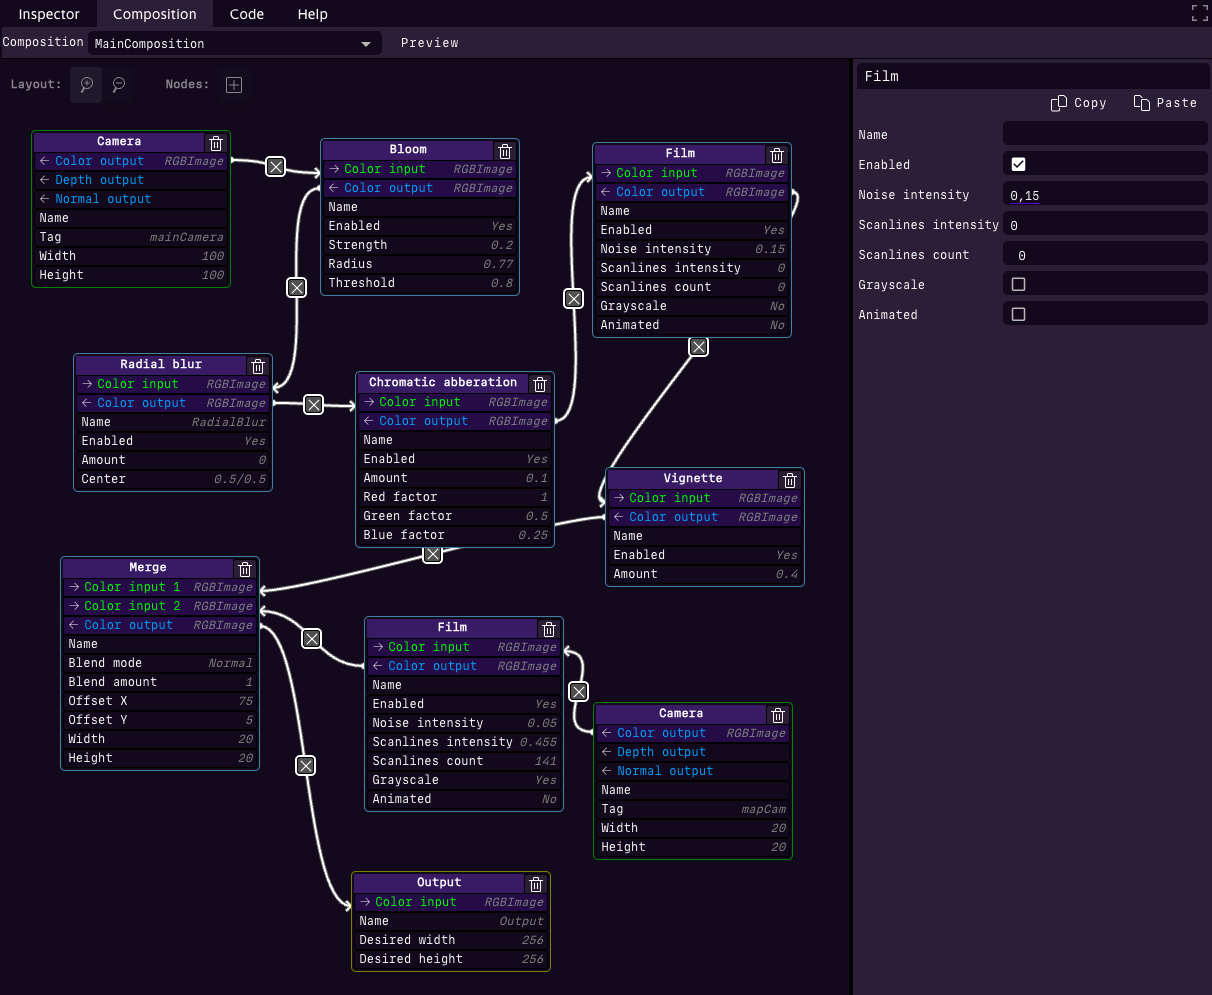This screenshot has height=995, width=1212.
Task: Click trash icon on Merge node
Action: point(245,569)
